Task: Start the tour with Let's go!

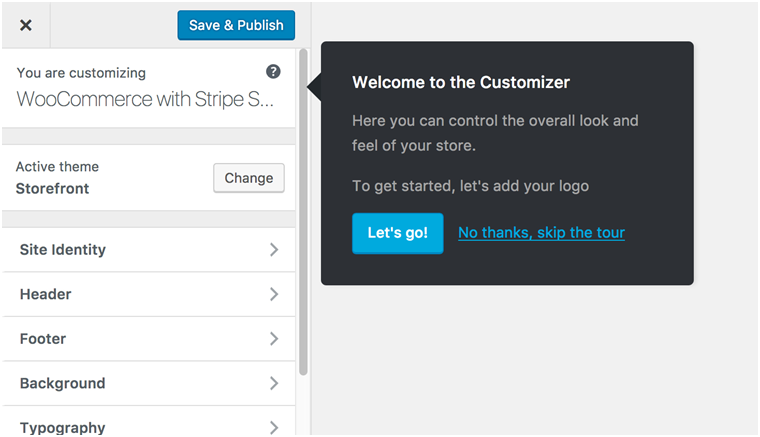Action: 397,233
